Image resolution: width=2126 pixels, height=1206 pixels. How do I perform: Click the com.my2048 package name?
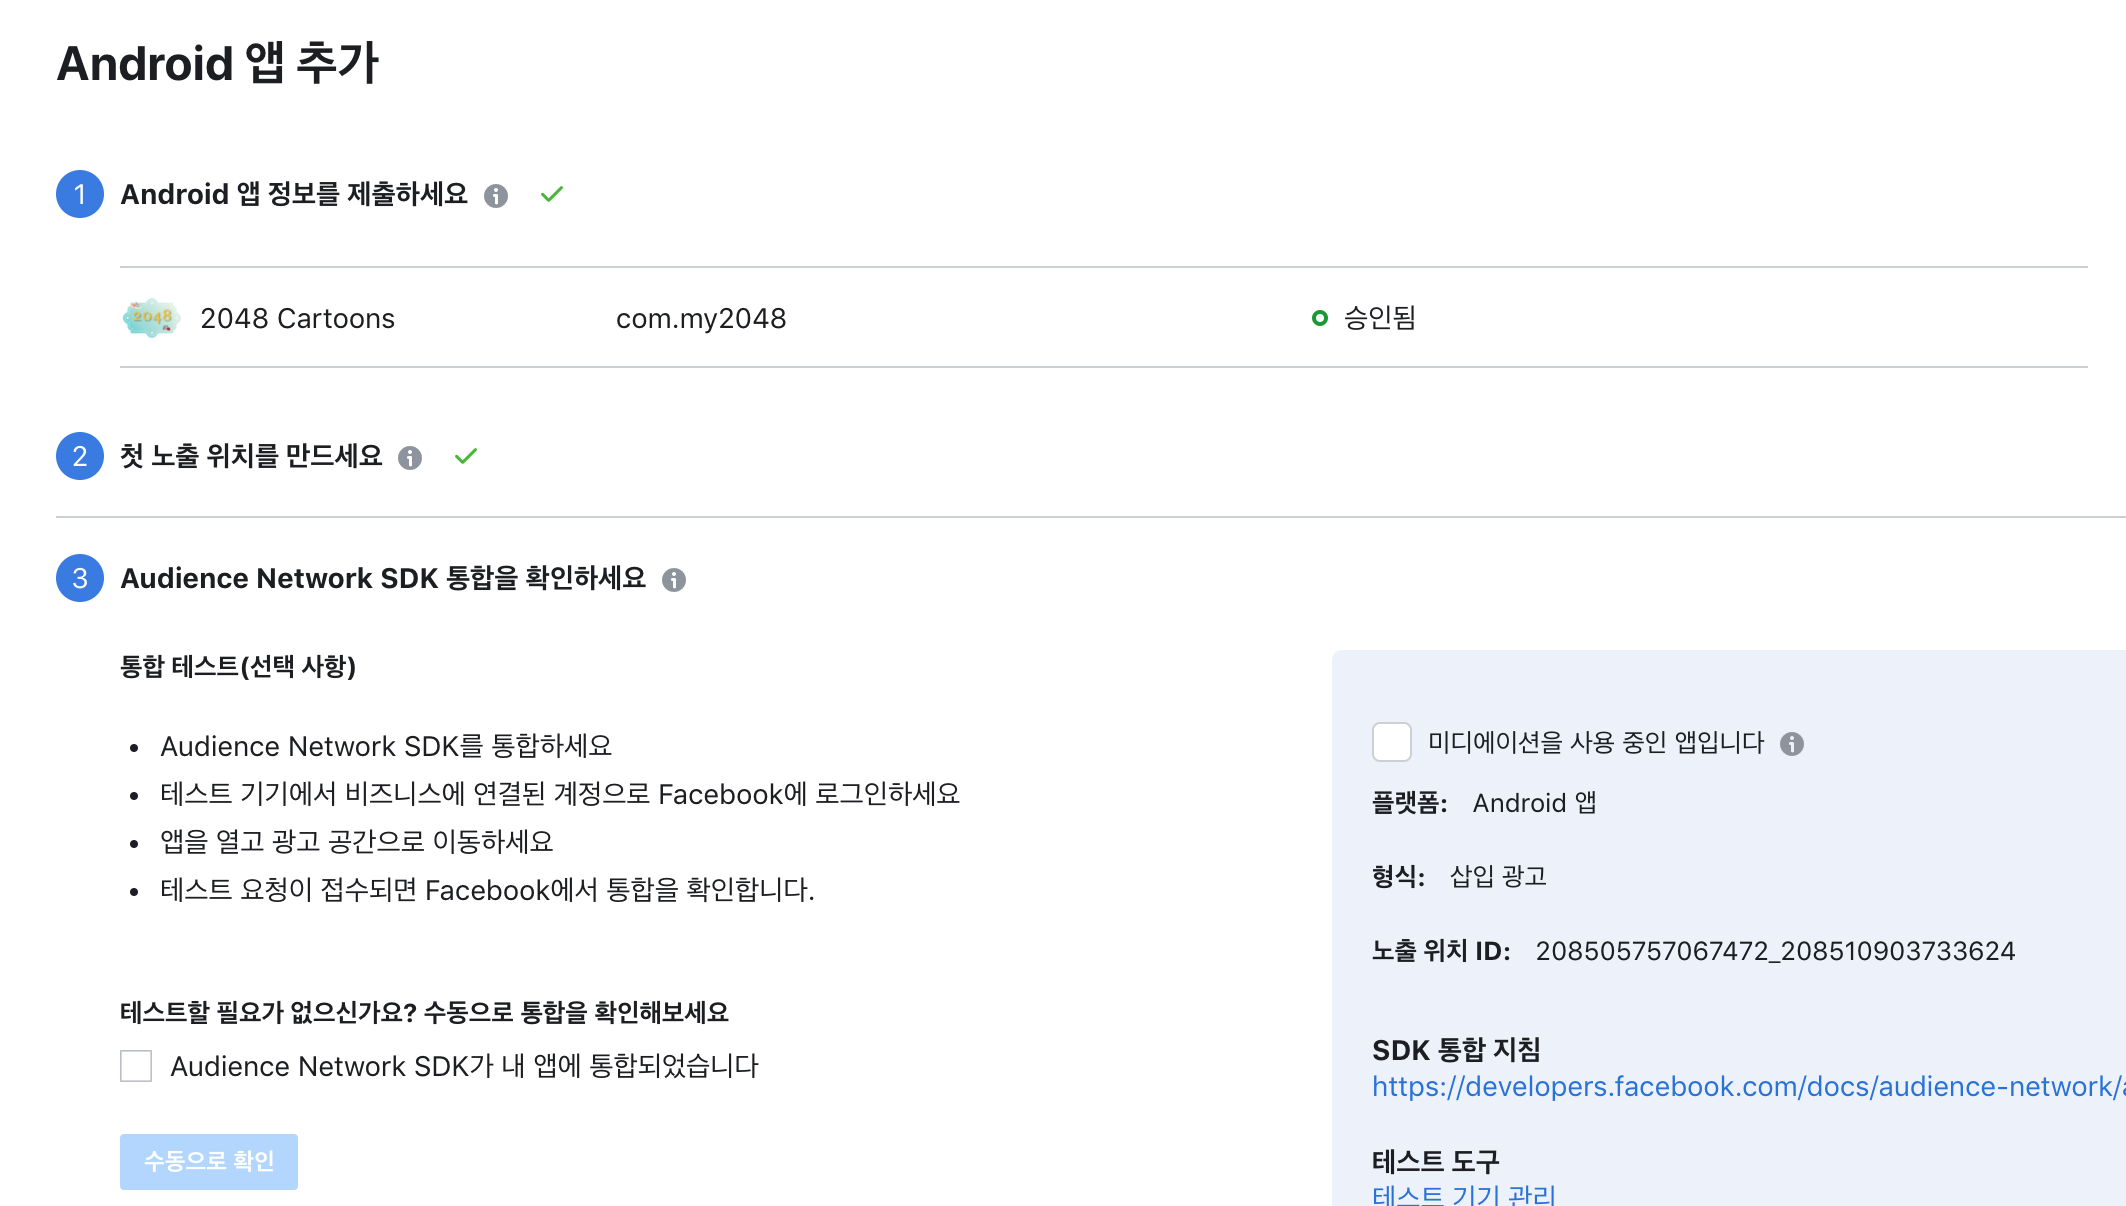pos(700,318)
